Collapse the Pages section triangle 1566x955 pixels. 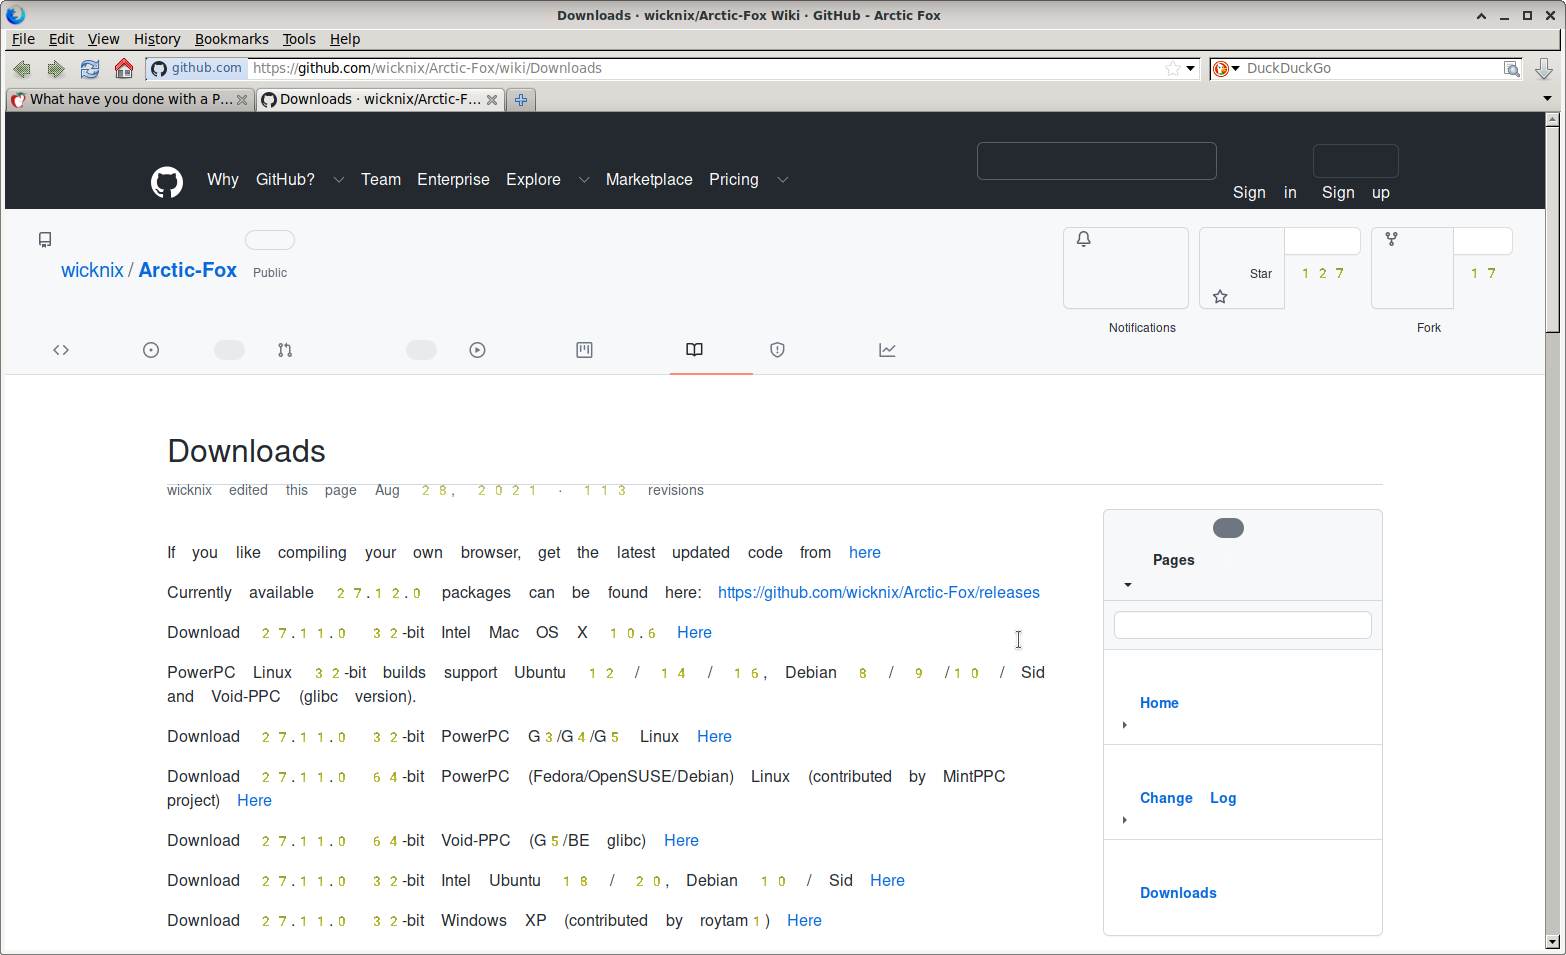coord(1128,585)
